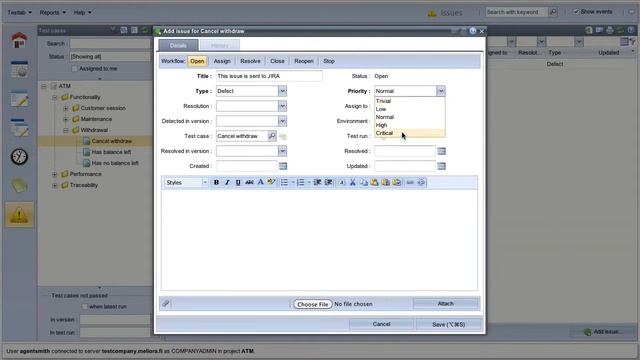Click the Attach button
This screenshot has width=640, height=360.
[x=445, y=303]
